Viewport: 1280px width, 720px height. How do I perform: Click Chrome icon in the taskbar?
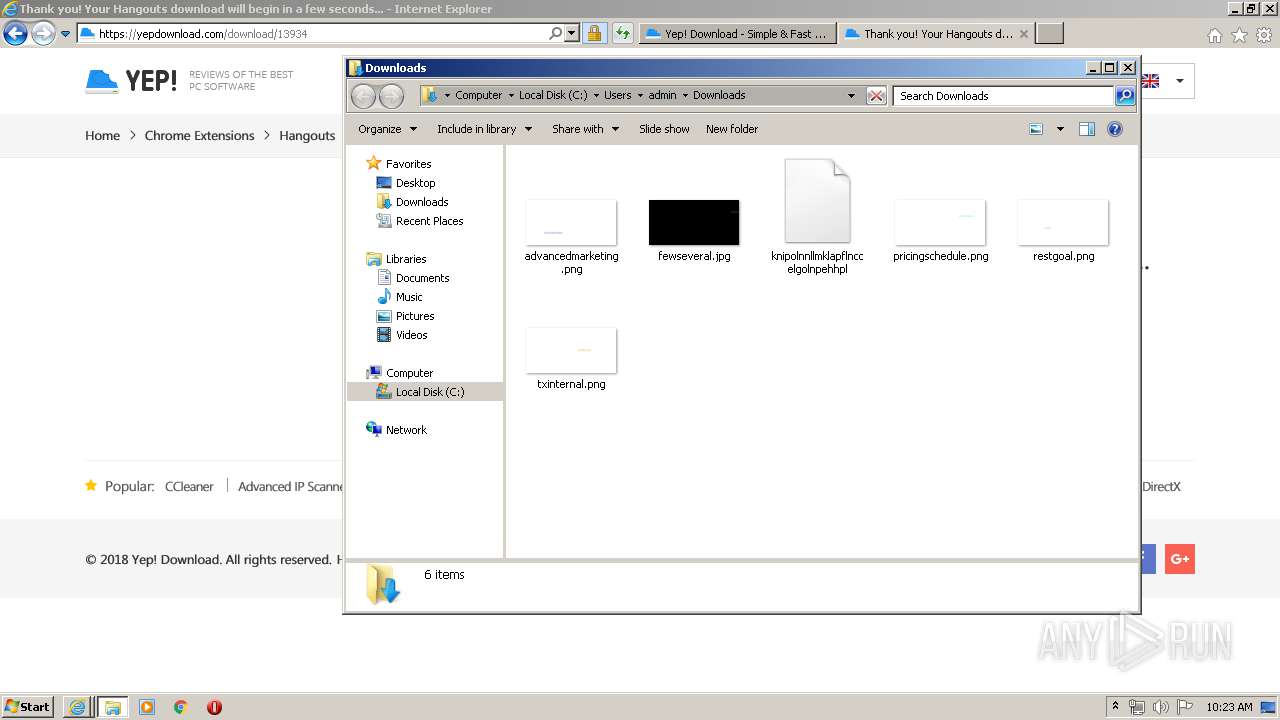pyautogui.click(x=181, y=707)
